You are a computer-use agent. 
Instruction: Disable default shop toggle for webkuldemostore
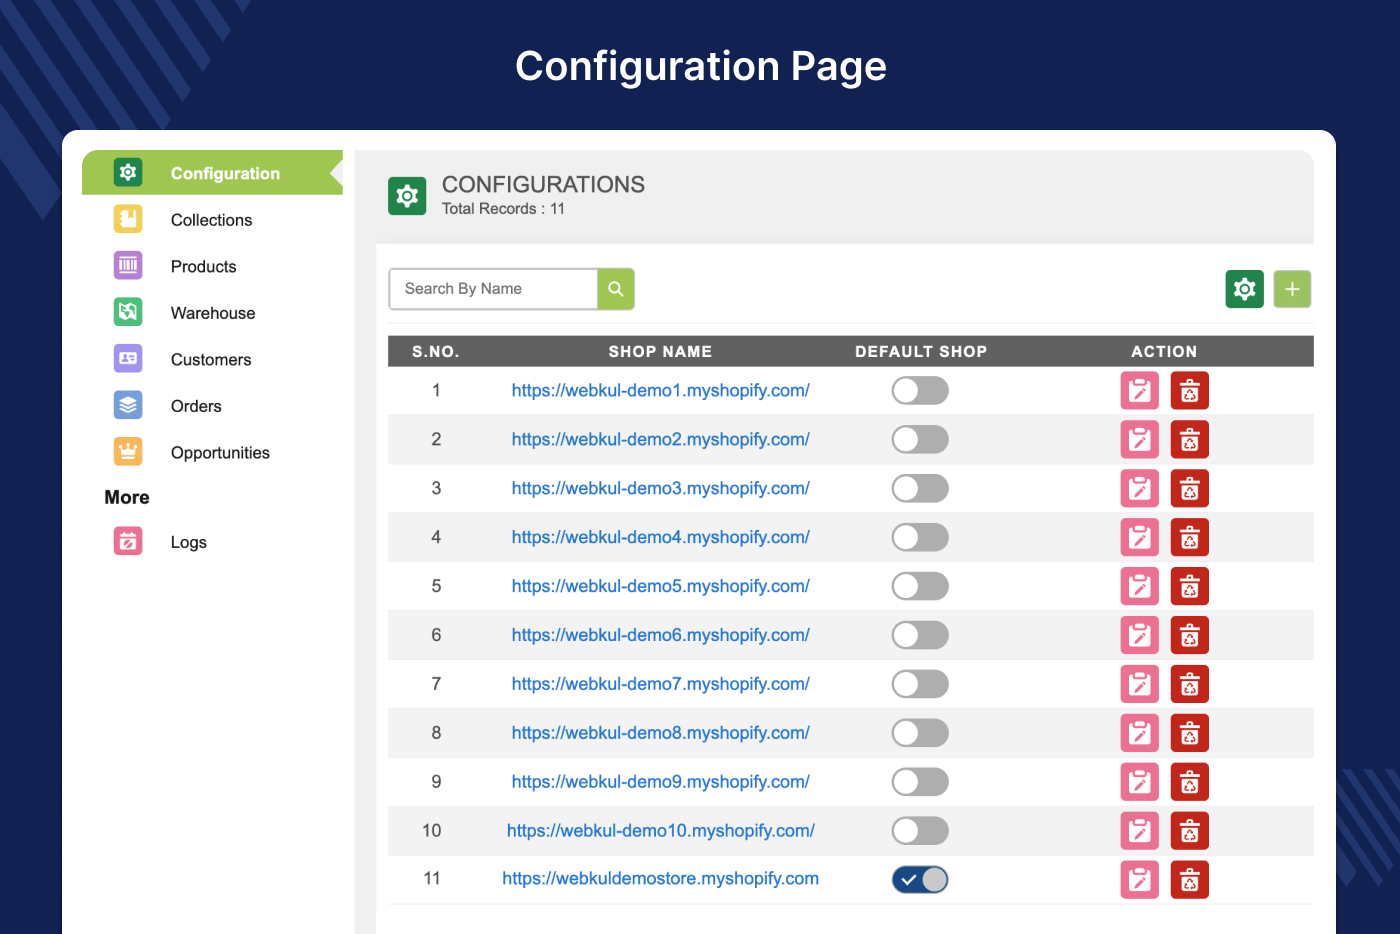[x=920, y=879]
